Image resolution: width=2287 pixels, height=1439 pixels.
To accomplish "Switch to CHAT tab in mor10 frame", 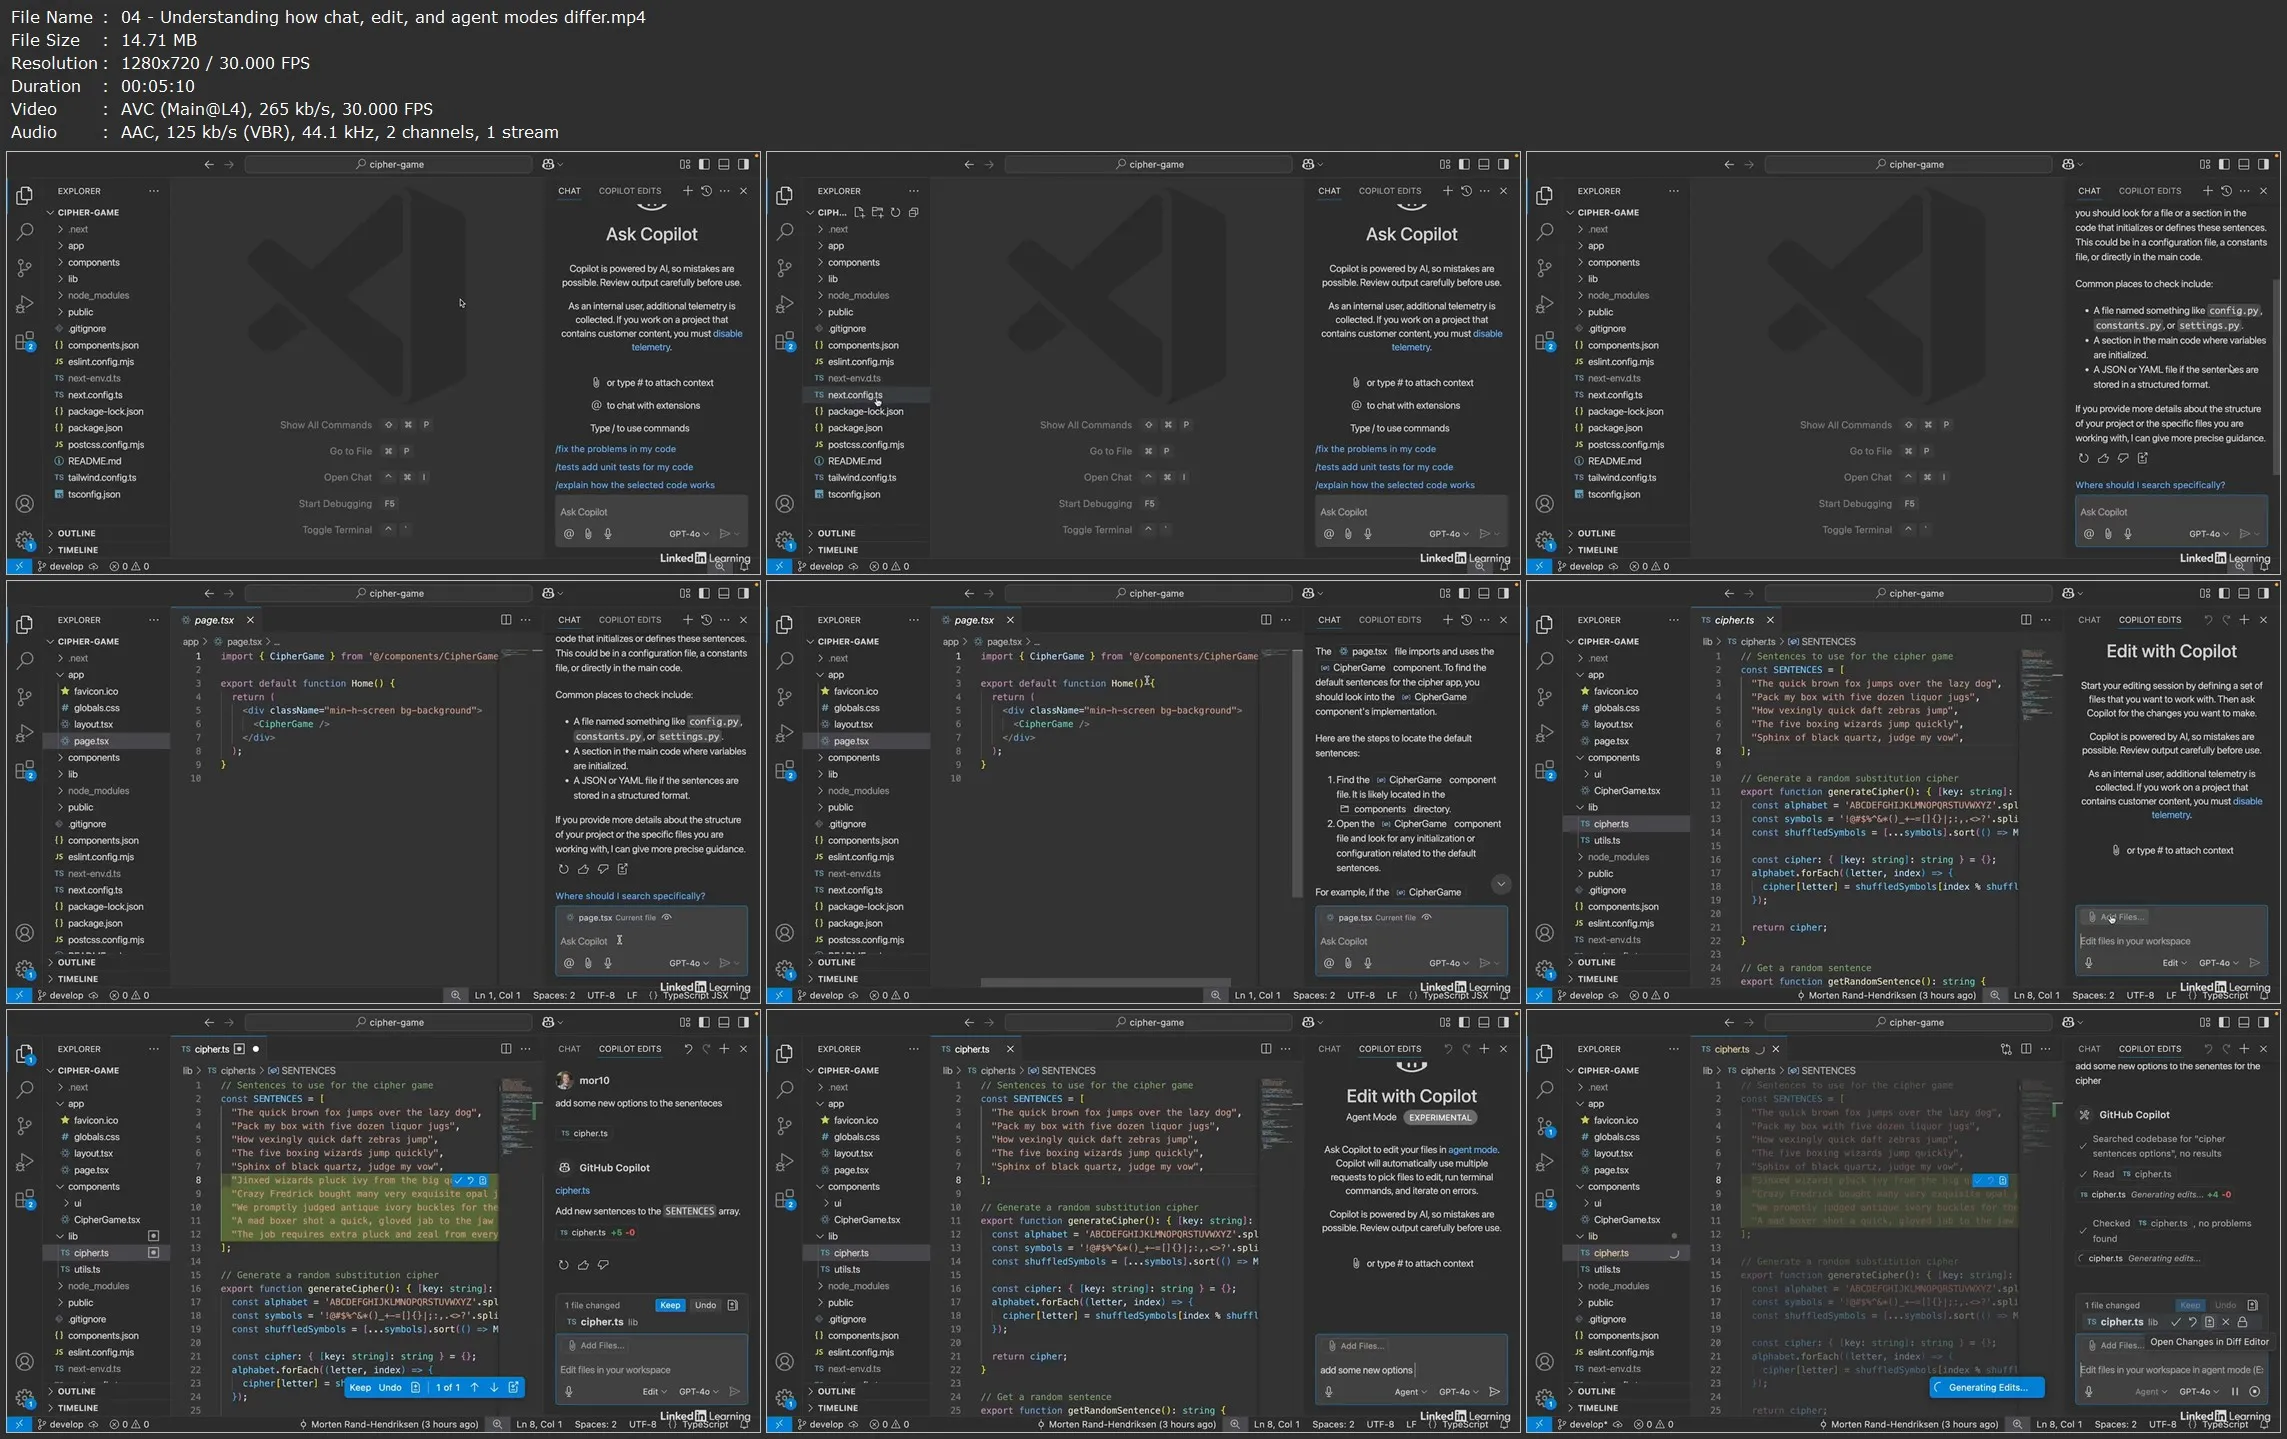I will point(569,1049).
